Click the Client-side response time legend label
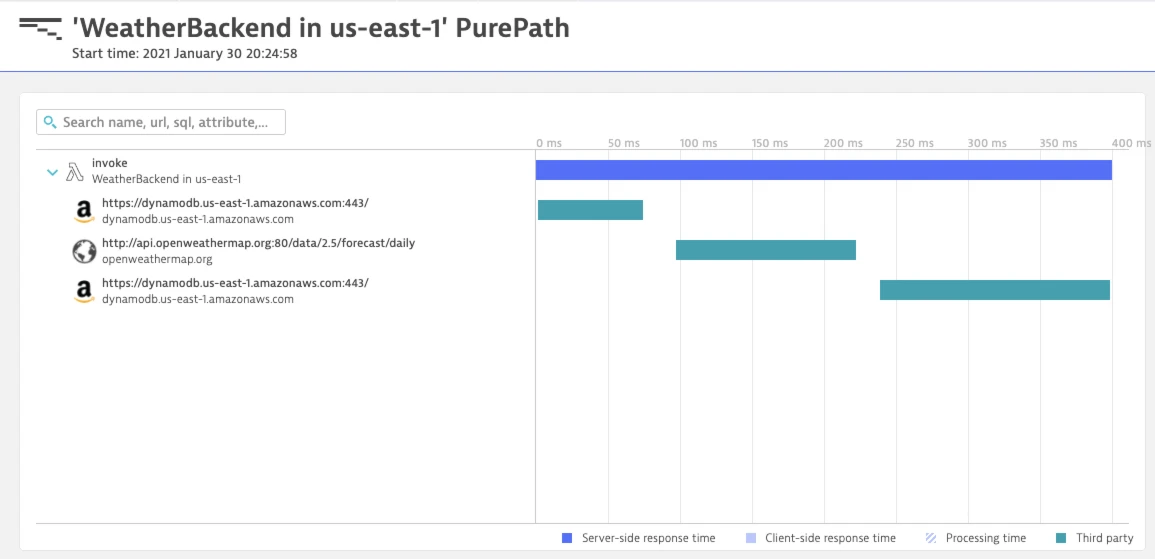This screenshot has height=559, width=1155. 831,538
